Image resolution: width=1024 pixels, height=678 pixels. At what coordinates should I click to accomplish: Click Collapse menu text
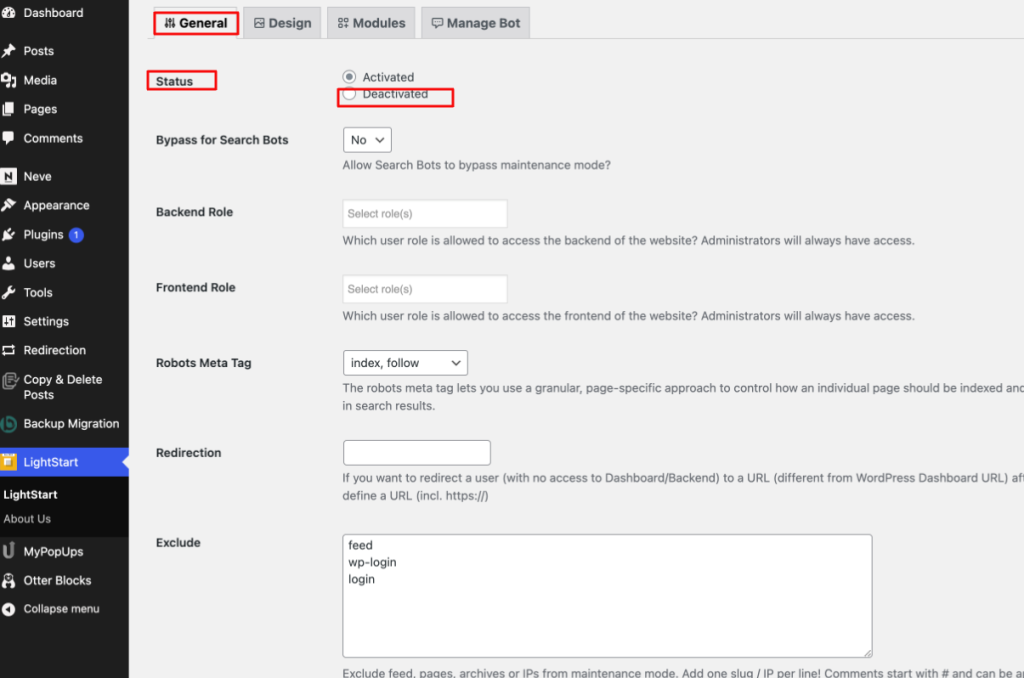[x=61, y=609]
